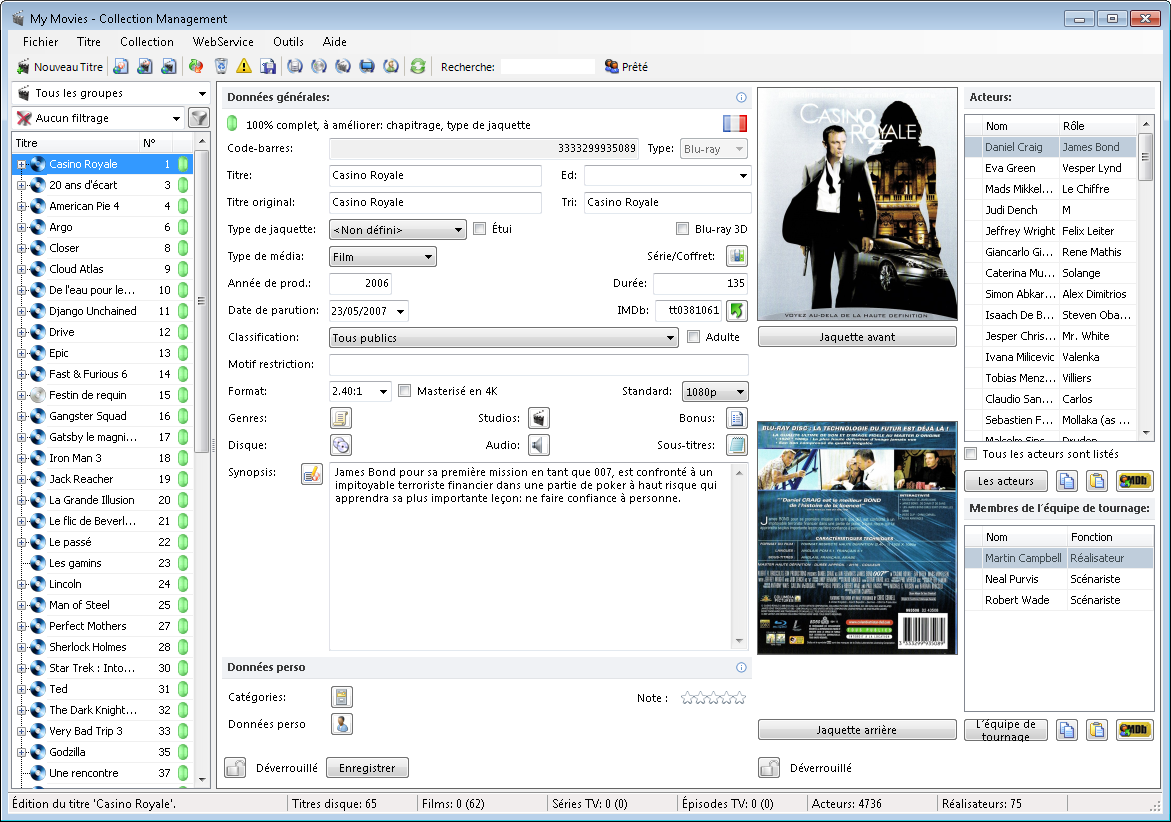Open the WebService menu
This screenshot has width=1171, height=822.
tap(223, 42)
